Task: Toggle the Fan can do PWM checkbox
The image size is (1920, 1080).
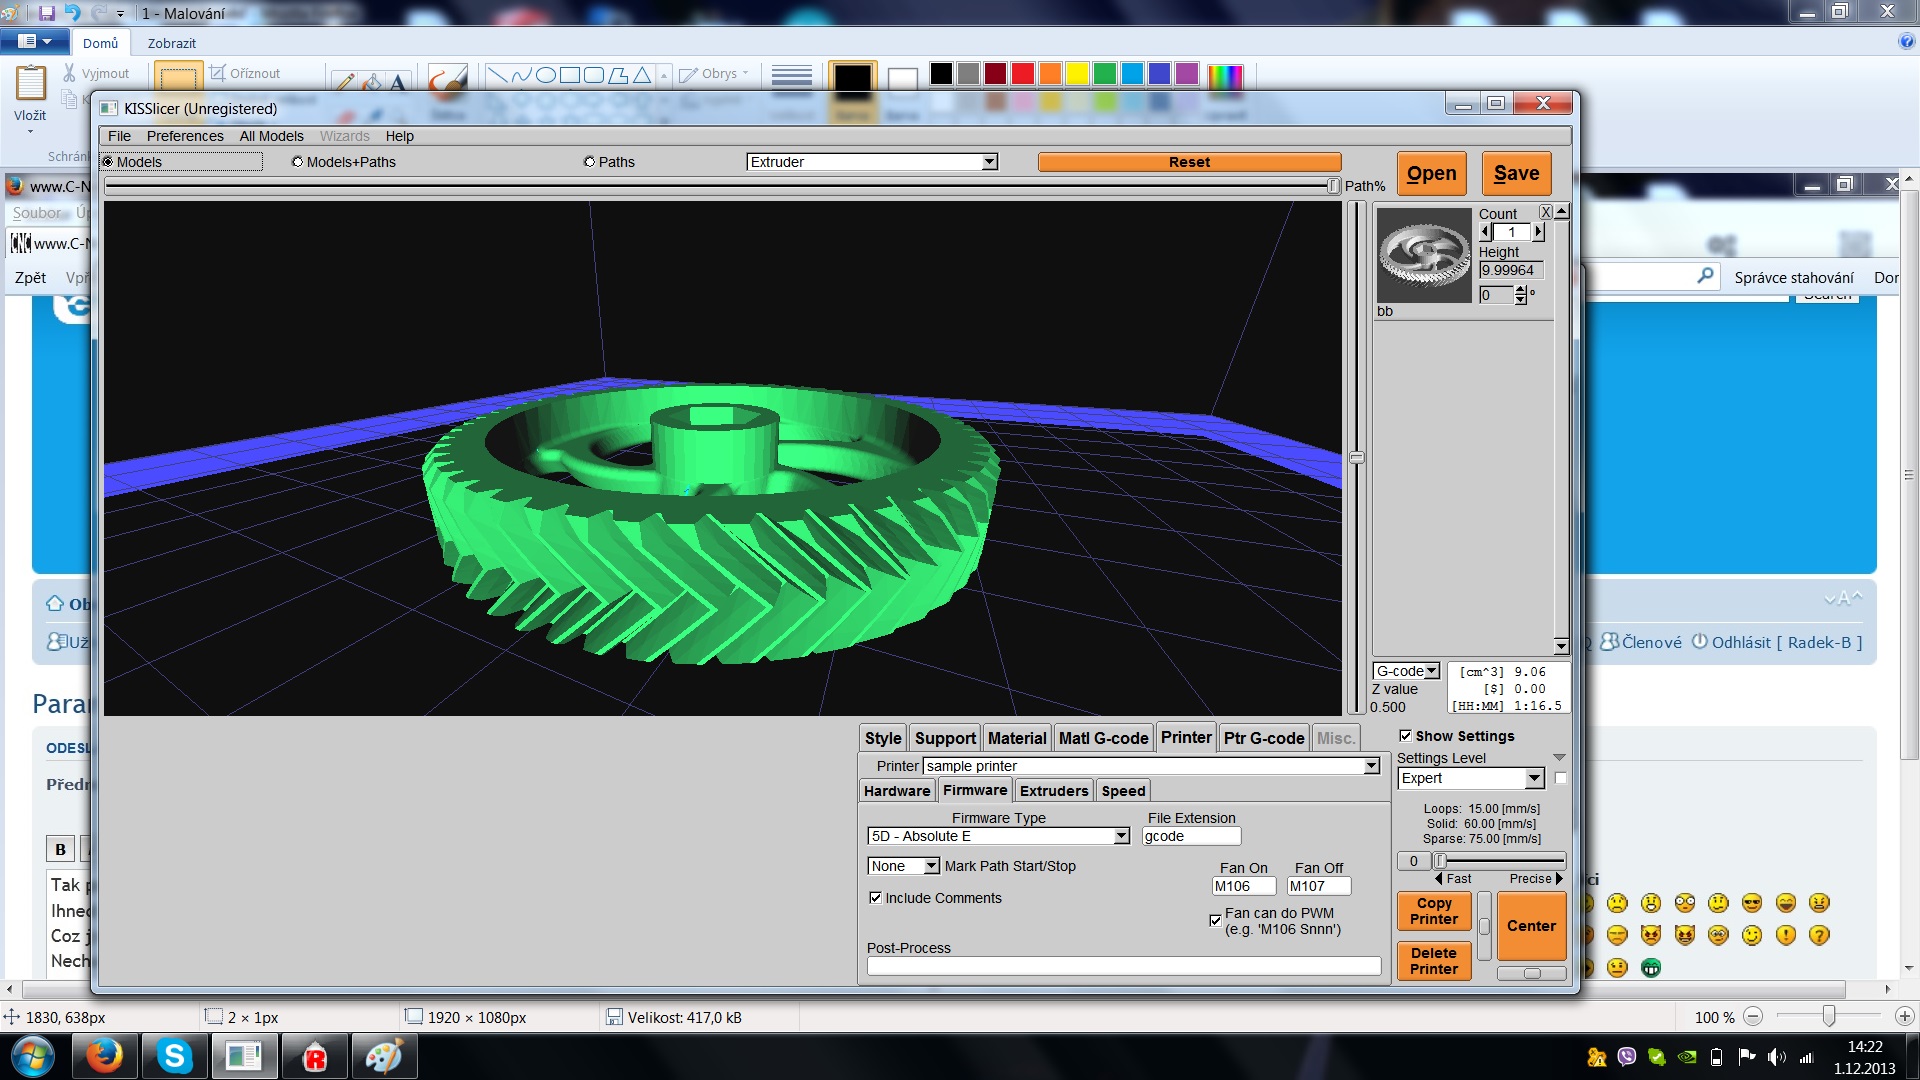Action: [x=1215, y=920]
